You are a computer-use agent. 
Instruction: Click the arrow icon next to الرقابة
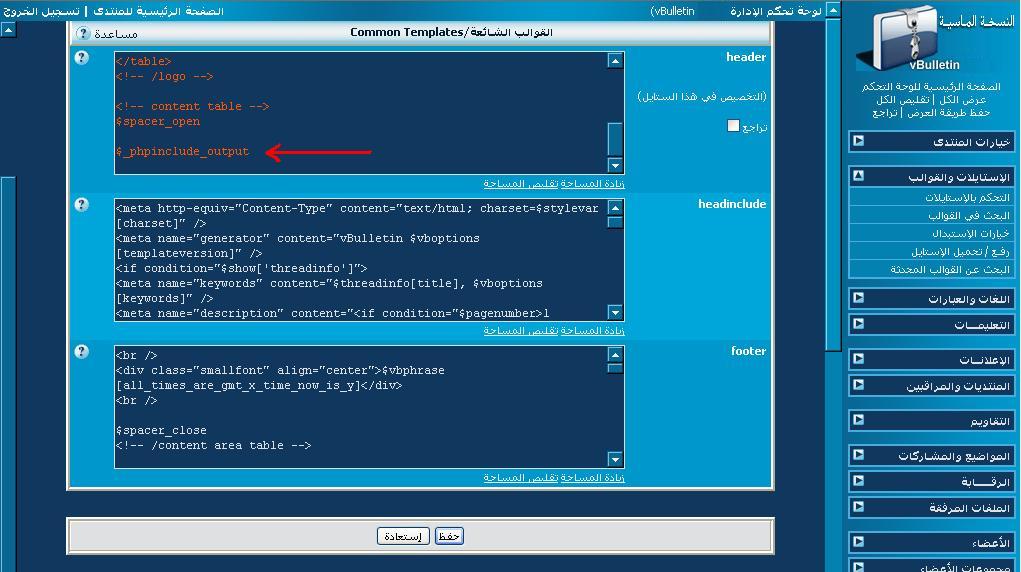click(x=858, y=481)
